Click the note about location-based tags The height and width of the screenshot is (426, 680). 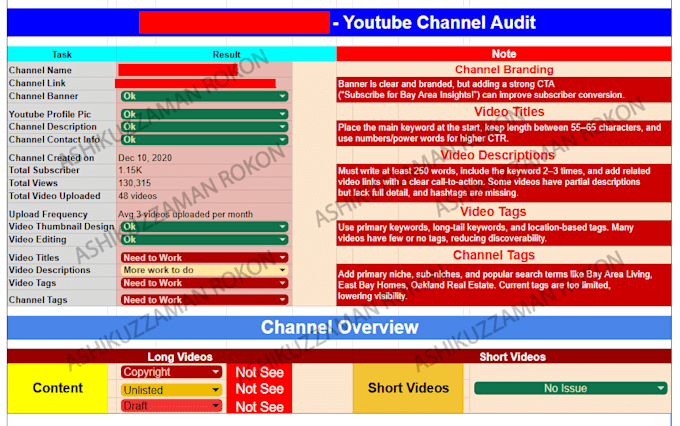pos(503,233)
